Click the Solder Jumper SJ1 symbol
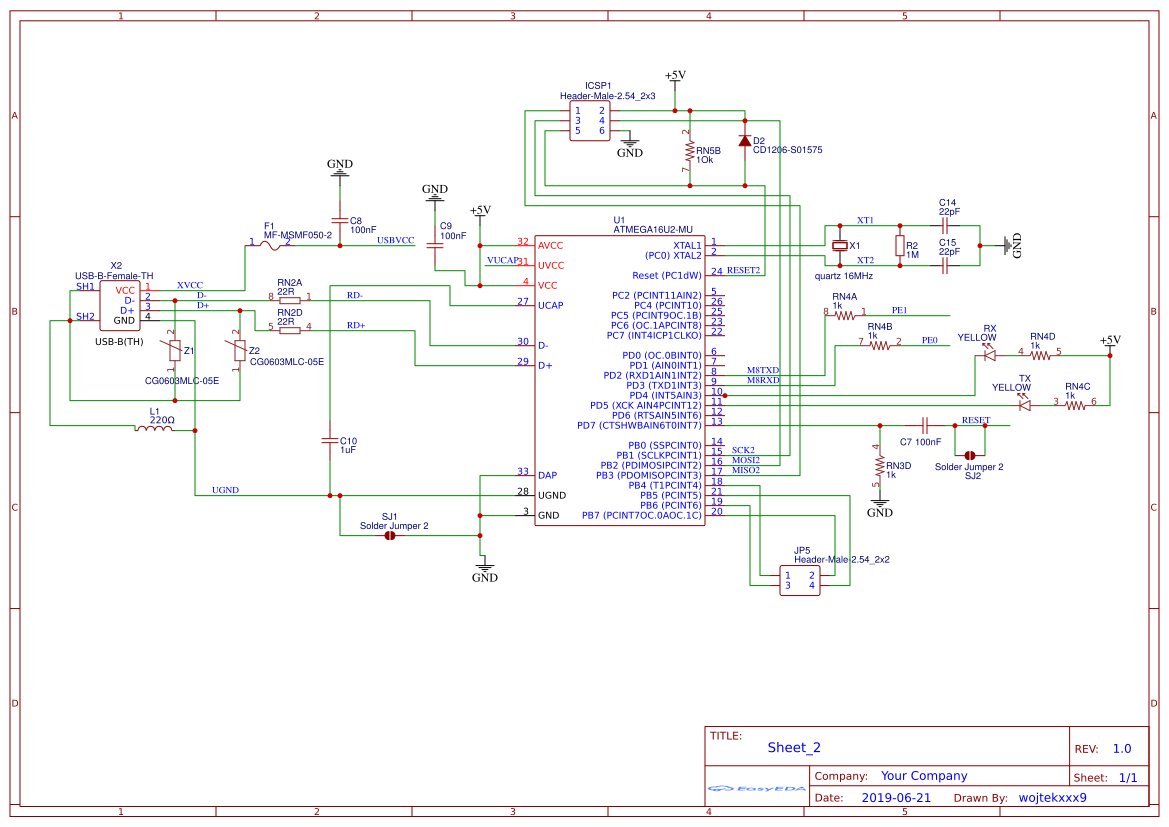Screen dimensions: 1169x827 [390, 535]
